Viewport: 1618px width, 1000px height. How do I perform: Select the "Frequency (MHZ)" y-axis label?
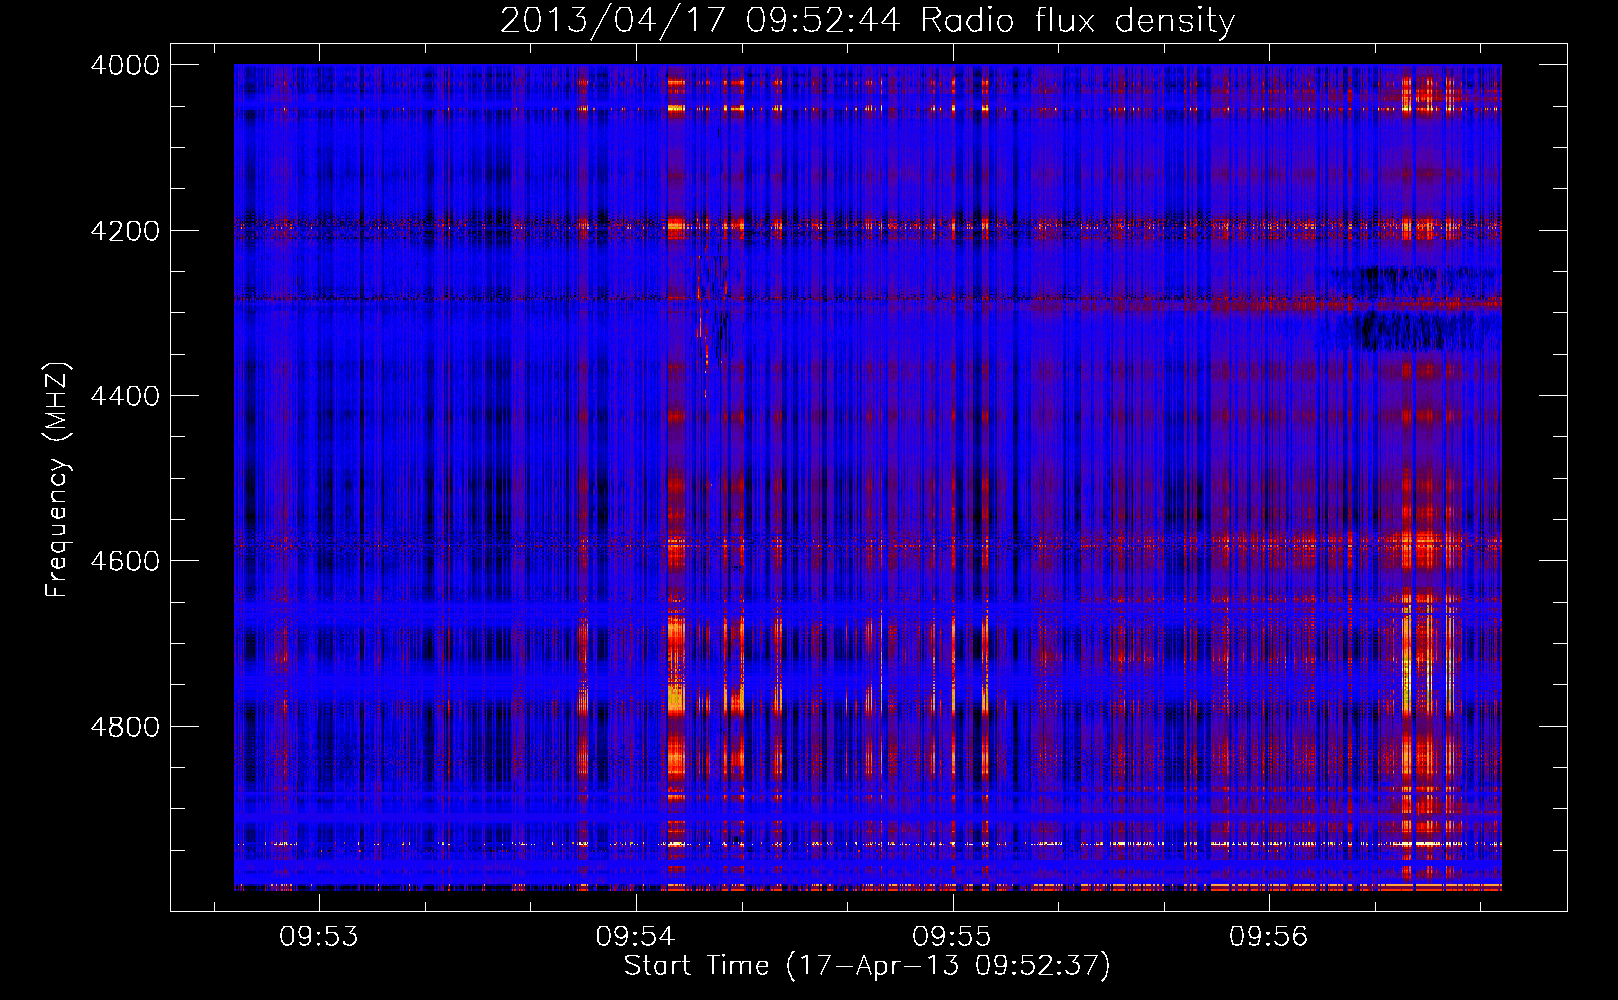point(58,480)
